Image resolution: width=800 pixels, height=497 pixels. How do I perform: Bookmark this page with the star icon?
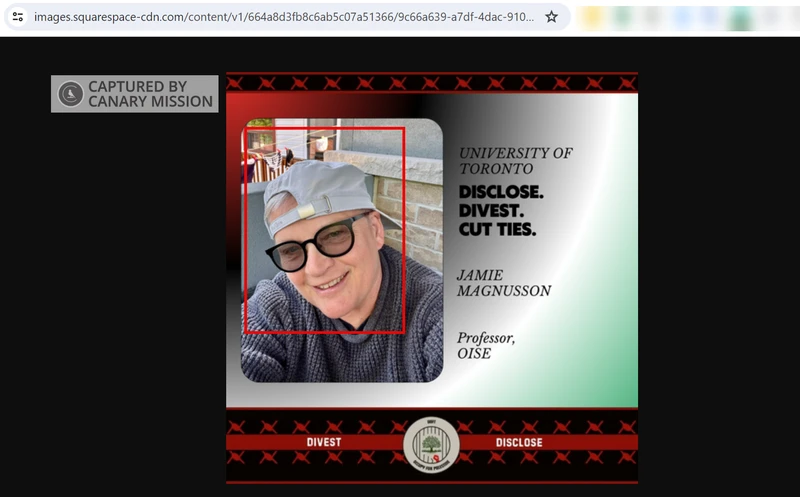[x=552, y=17]
